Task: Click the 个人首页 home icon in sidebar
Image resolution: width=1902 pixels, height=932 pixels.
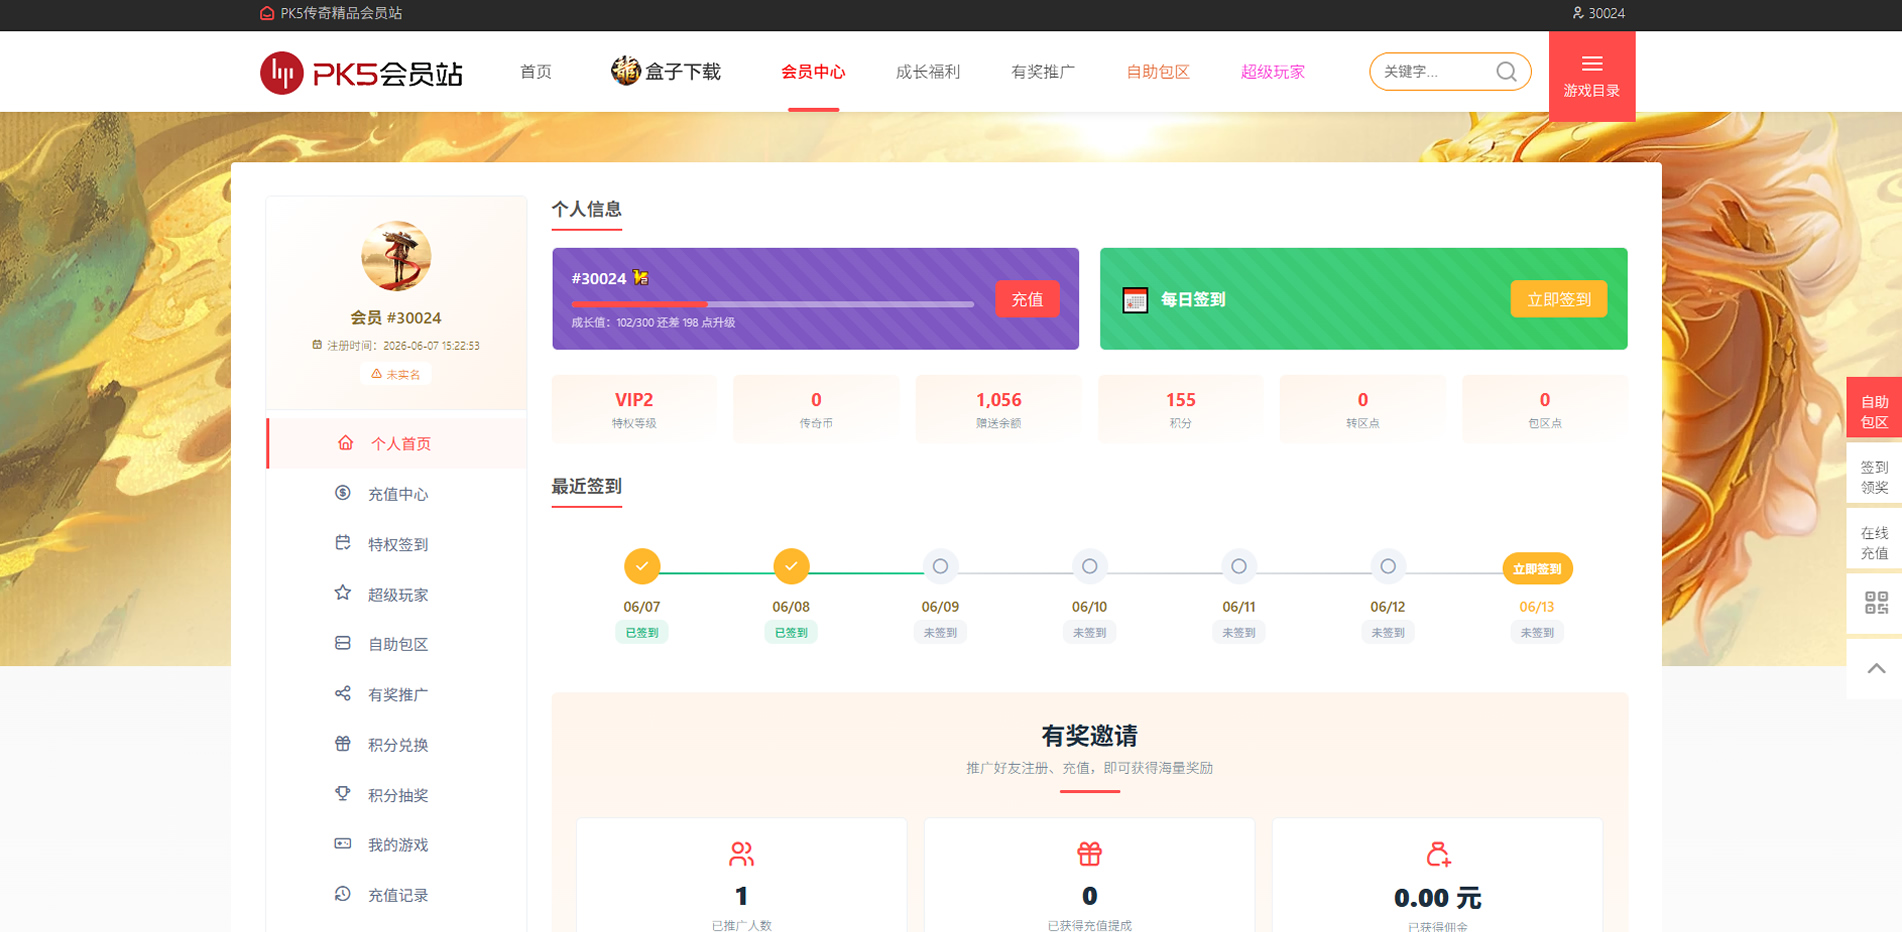Action: pyautogui.click(x=345, y=443)
